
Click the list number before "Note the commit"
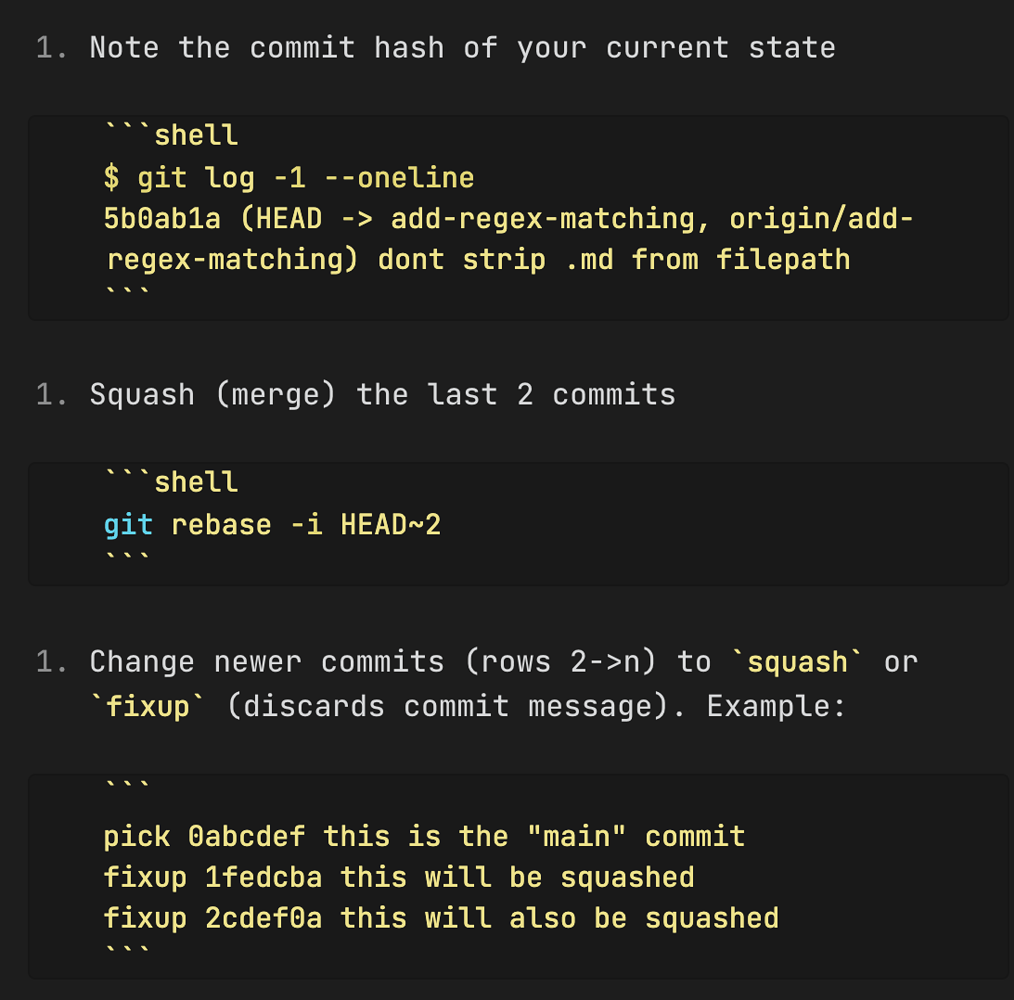pyautogui.click(x=52, y=48)
